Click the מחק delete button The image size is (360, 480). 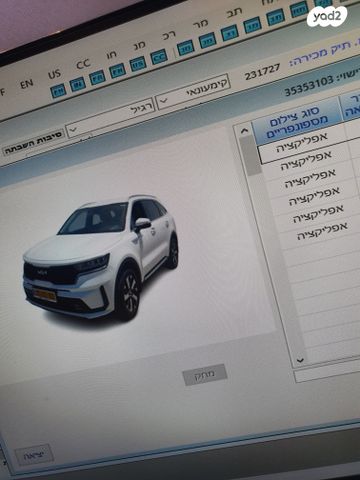(x=205, y=375)
